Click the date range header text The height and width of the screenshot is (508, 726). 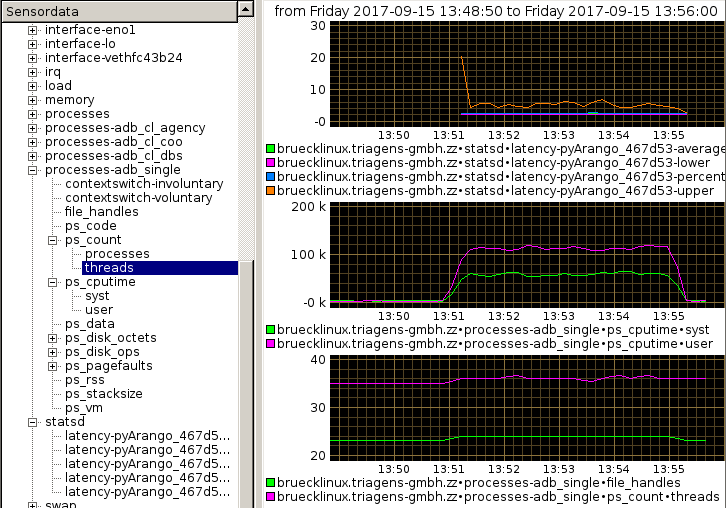[x=496, y=11]
